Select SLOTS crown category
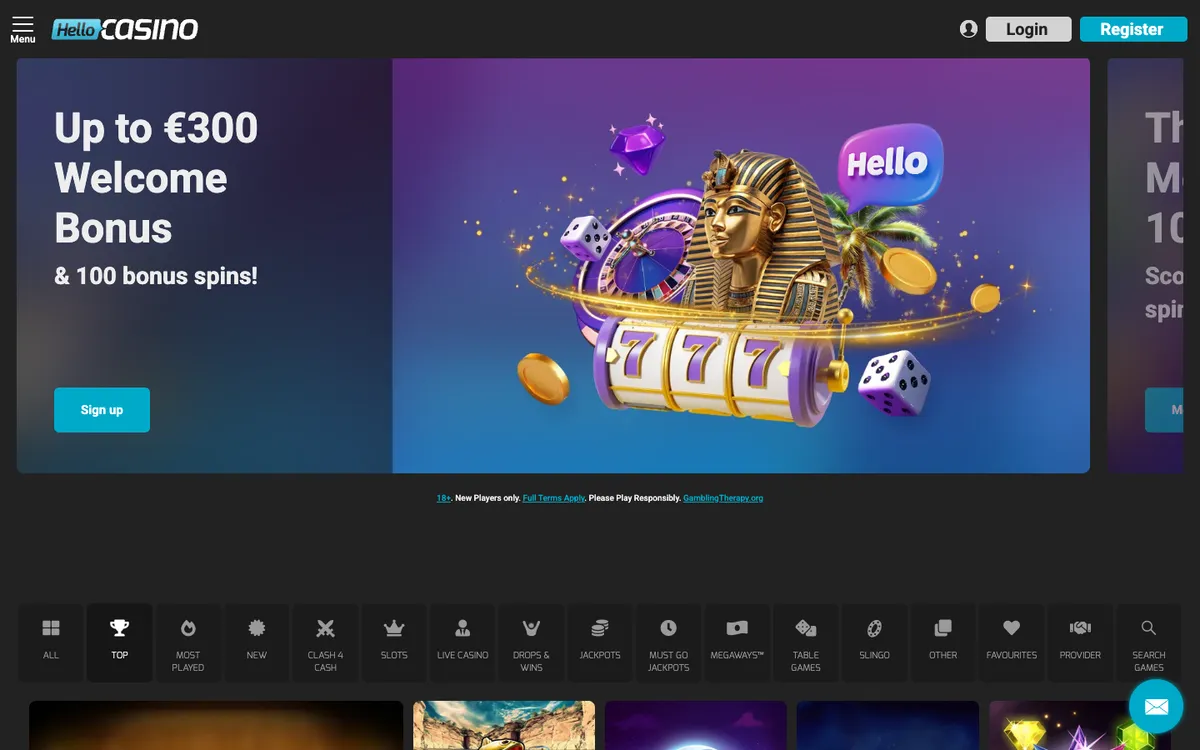The image size is (1200, 750). tap(394, 642)
